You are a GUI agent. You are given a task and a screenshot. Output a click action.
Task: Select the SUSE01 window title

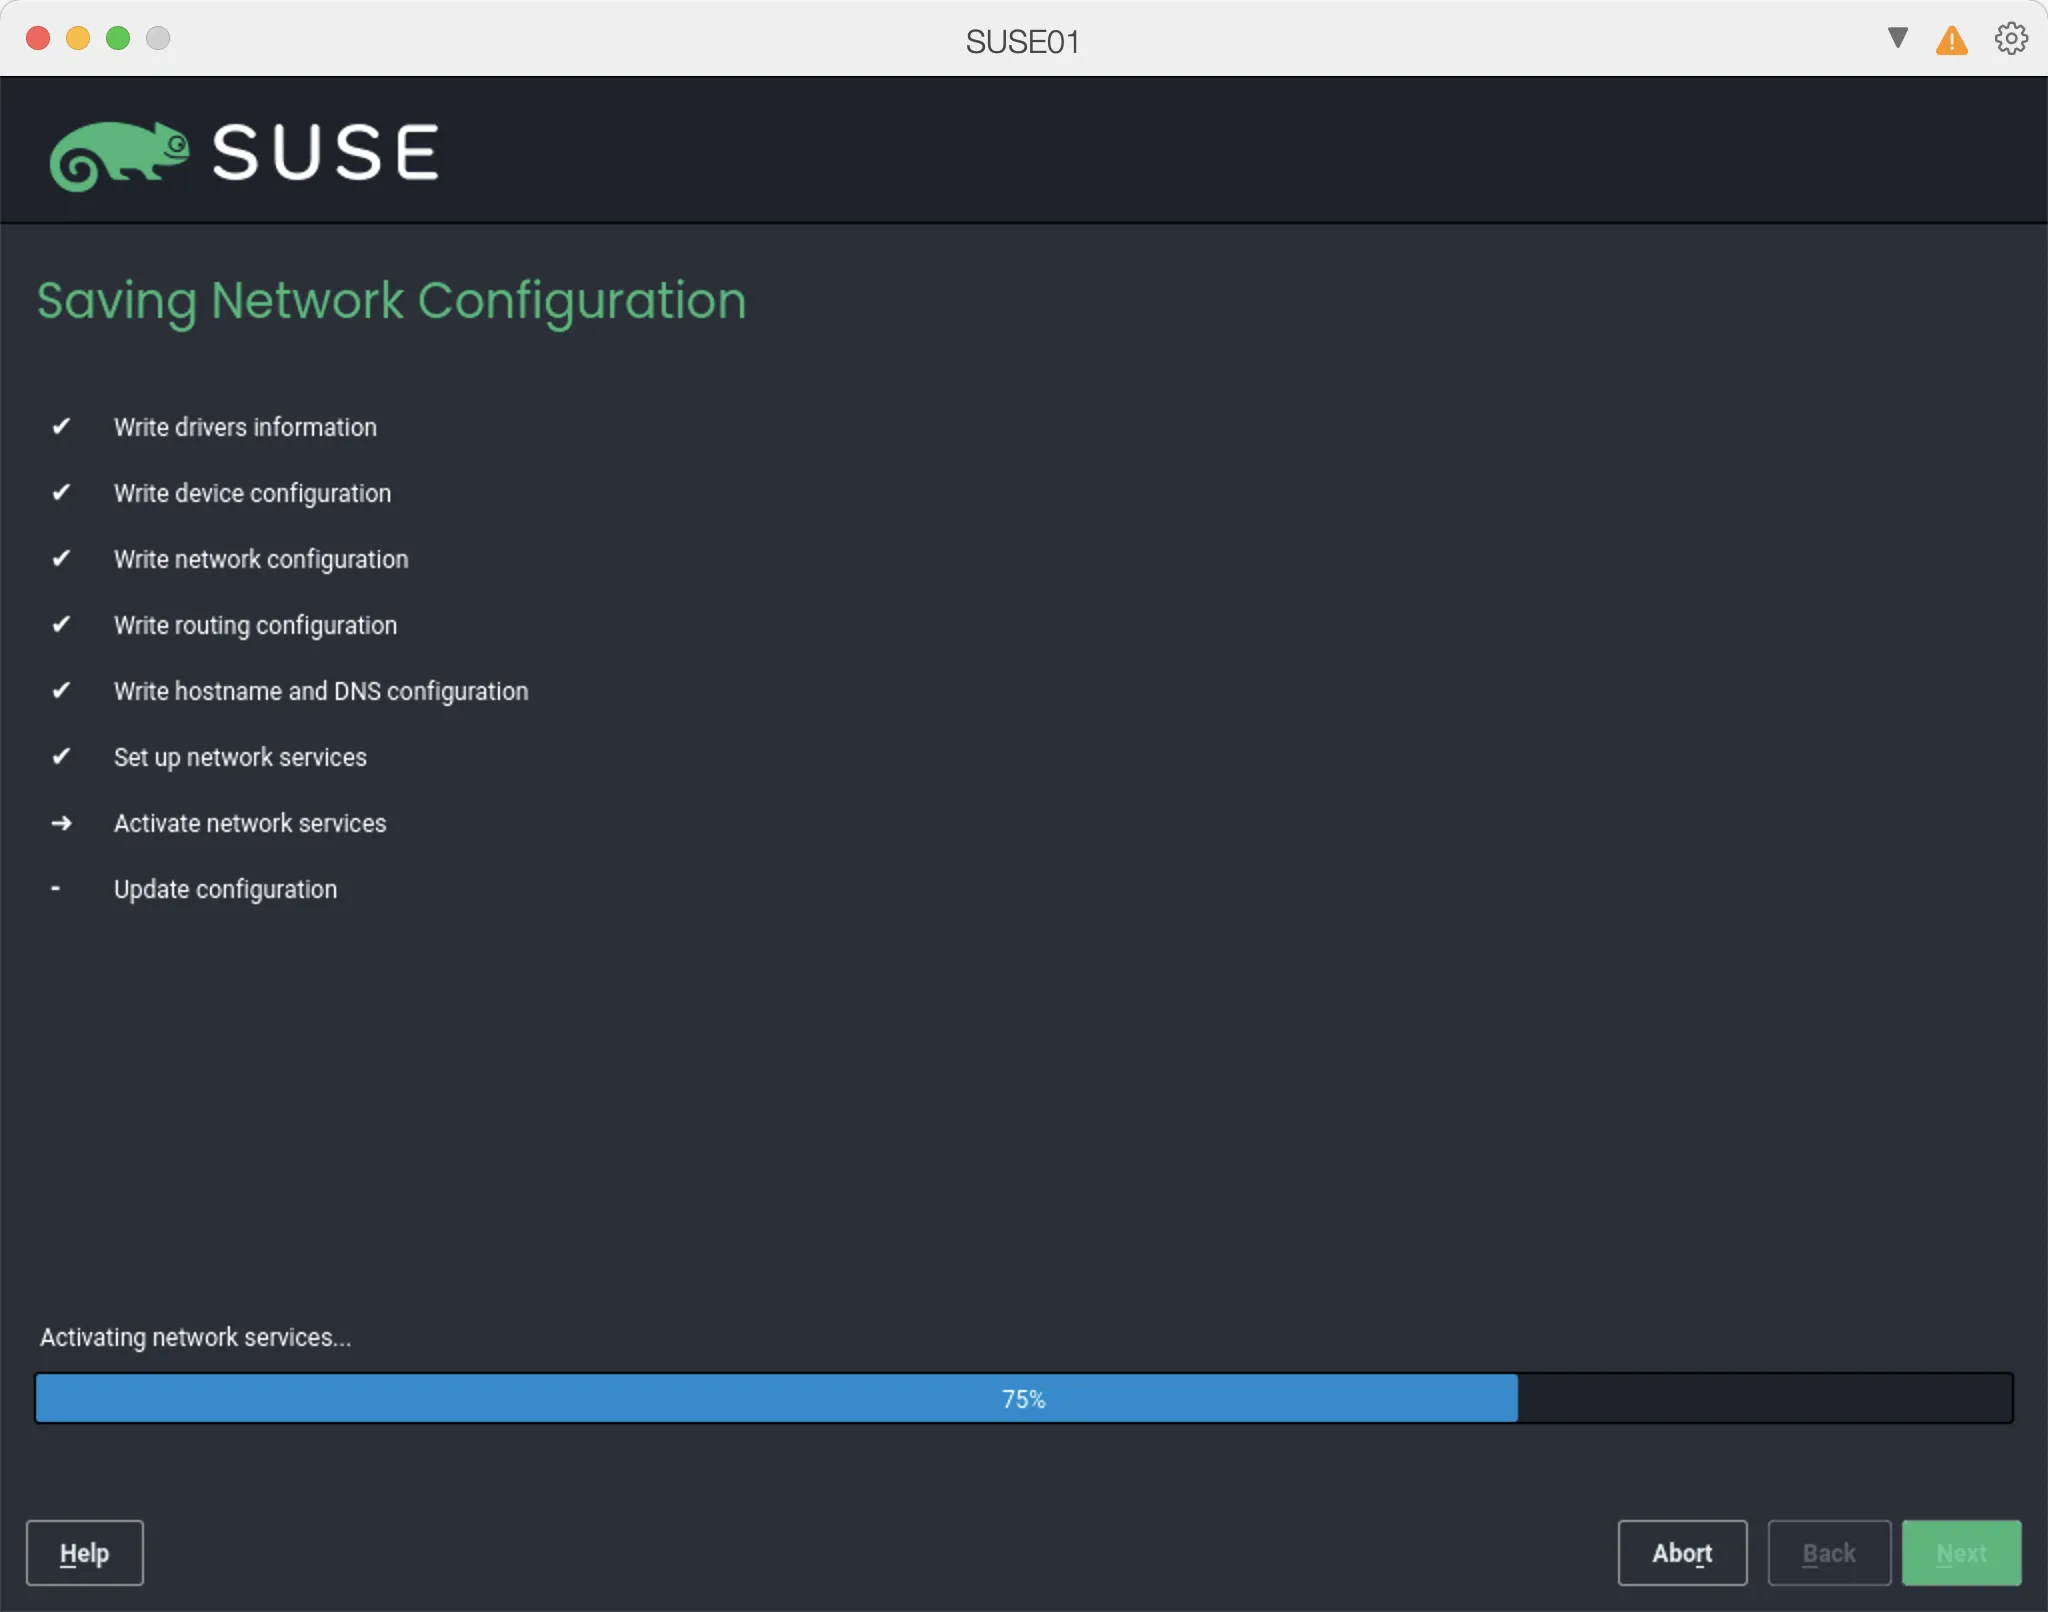tap(1022, 41)
